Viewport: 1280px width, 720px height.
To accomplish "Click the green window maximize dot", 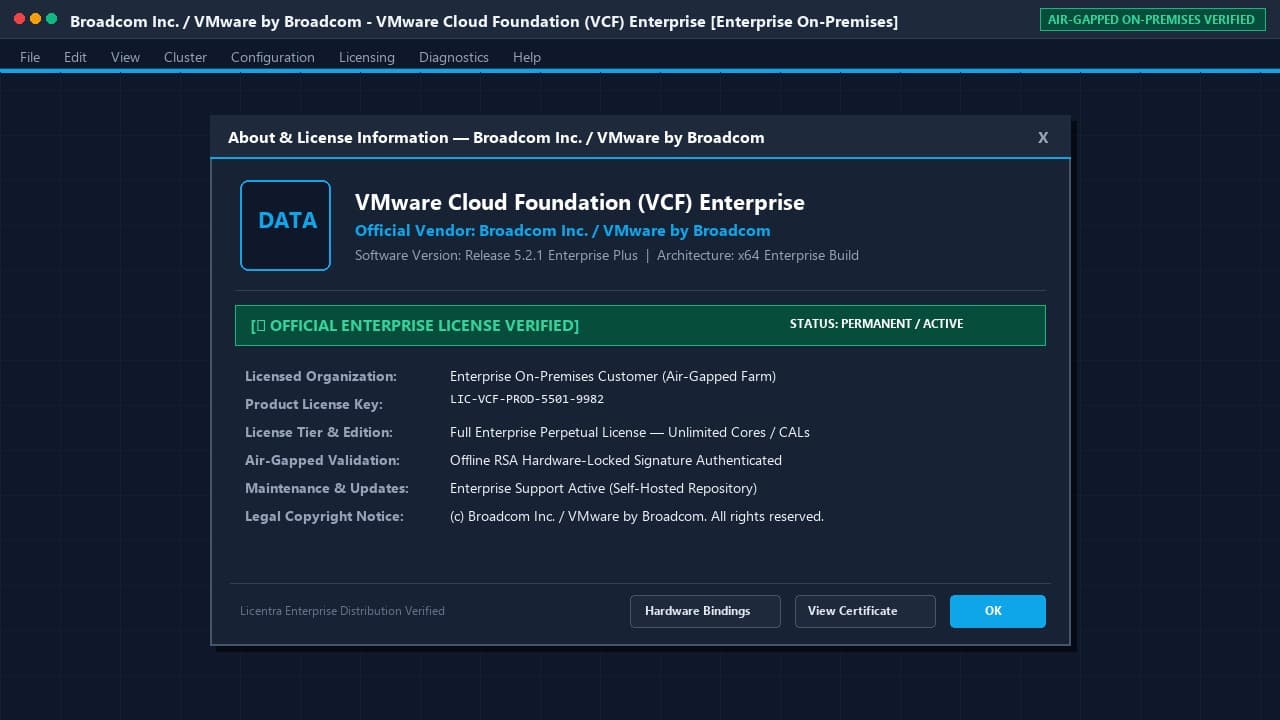I will [52, 19].
